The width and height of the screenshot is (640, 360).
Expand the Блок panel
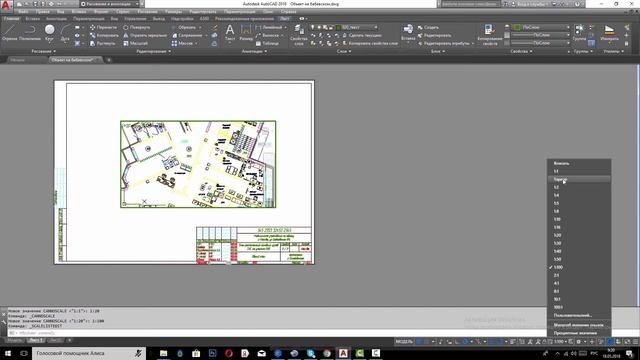point(438,51)
